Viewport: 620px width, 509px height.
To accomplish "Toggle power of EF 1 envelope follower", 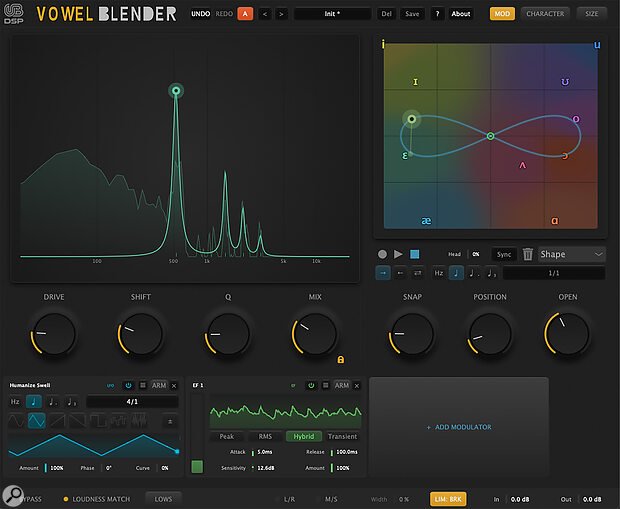I will tap(311, 385).
